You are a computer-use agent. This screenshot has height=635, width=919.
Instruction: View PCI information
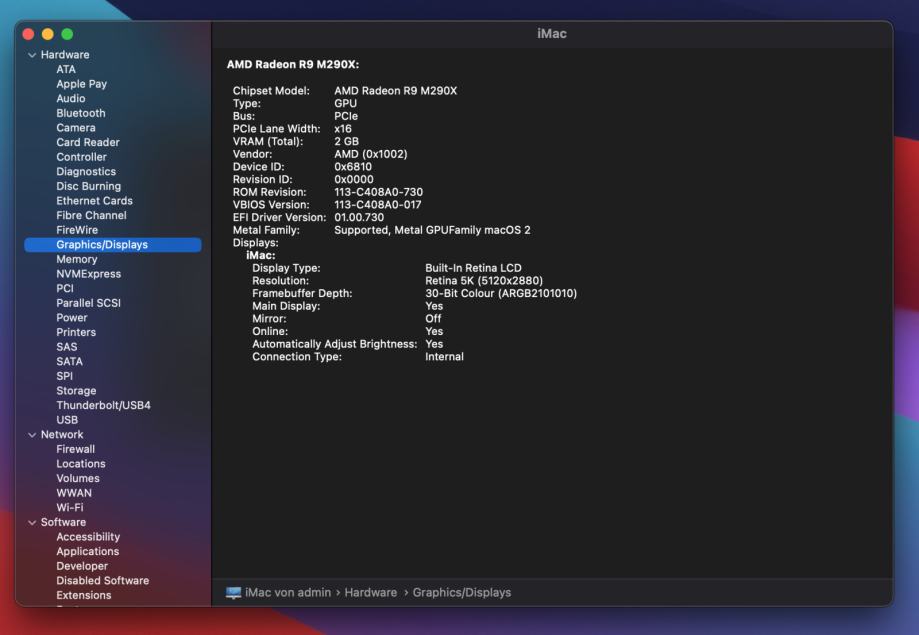click(x=65, y=288)
